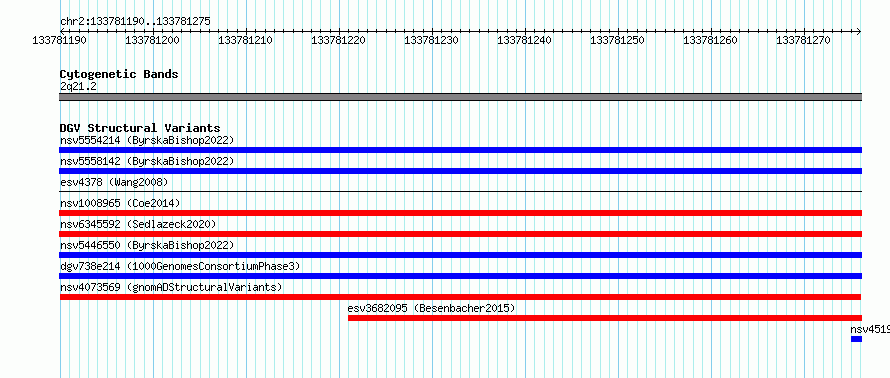Open variant label nsv5554214 (ByrskaBishop2022)
This screenshot has width=890, height=378.
(x=147, y=140)
